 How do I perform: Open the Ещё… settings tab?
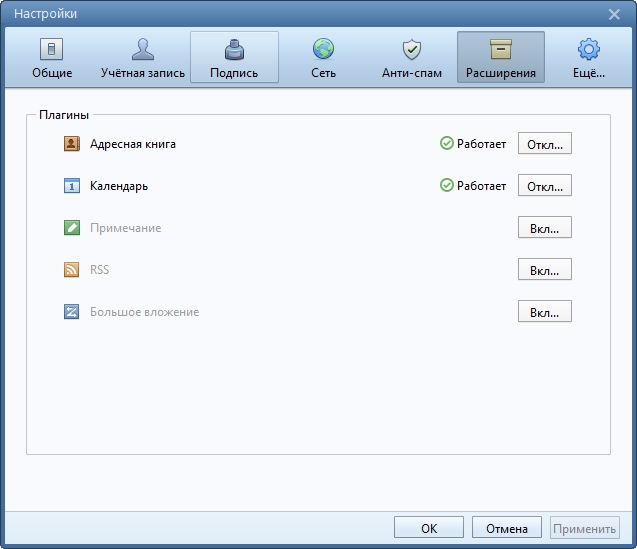pyautogui.click(x=589, y=57)
